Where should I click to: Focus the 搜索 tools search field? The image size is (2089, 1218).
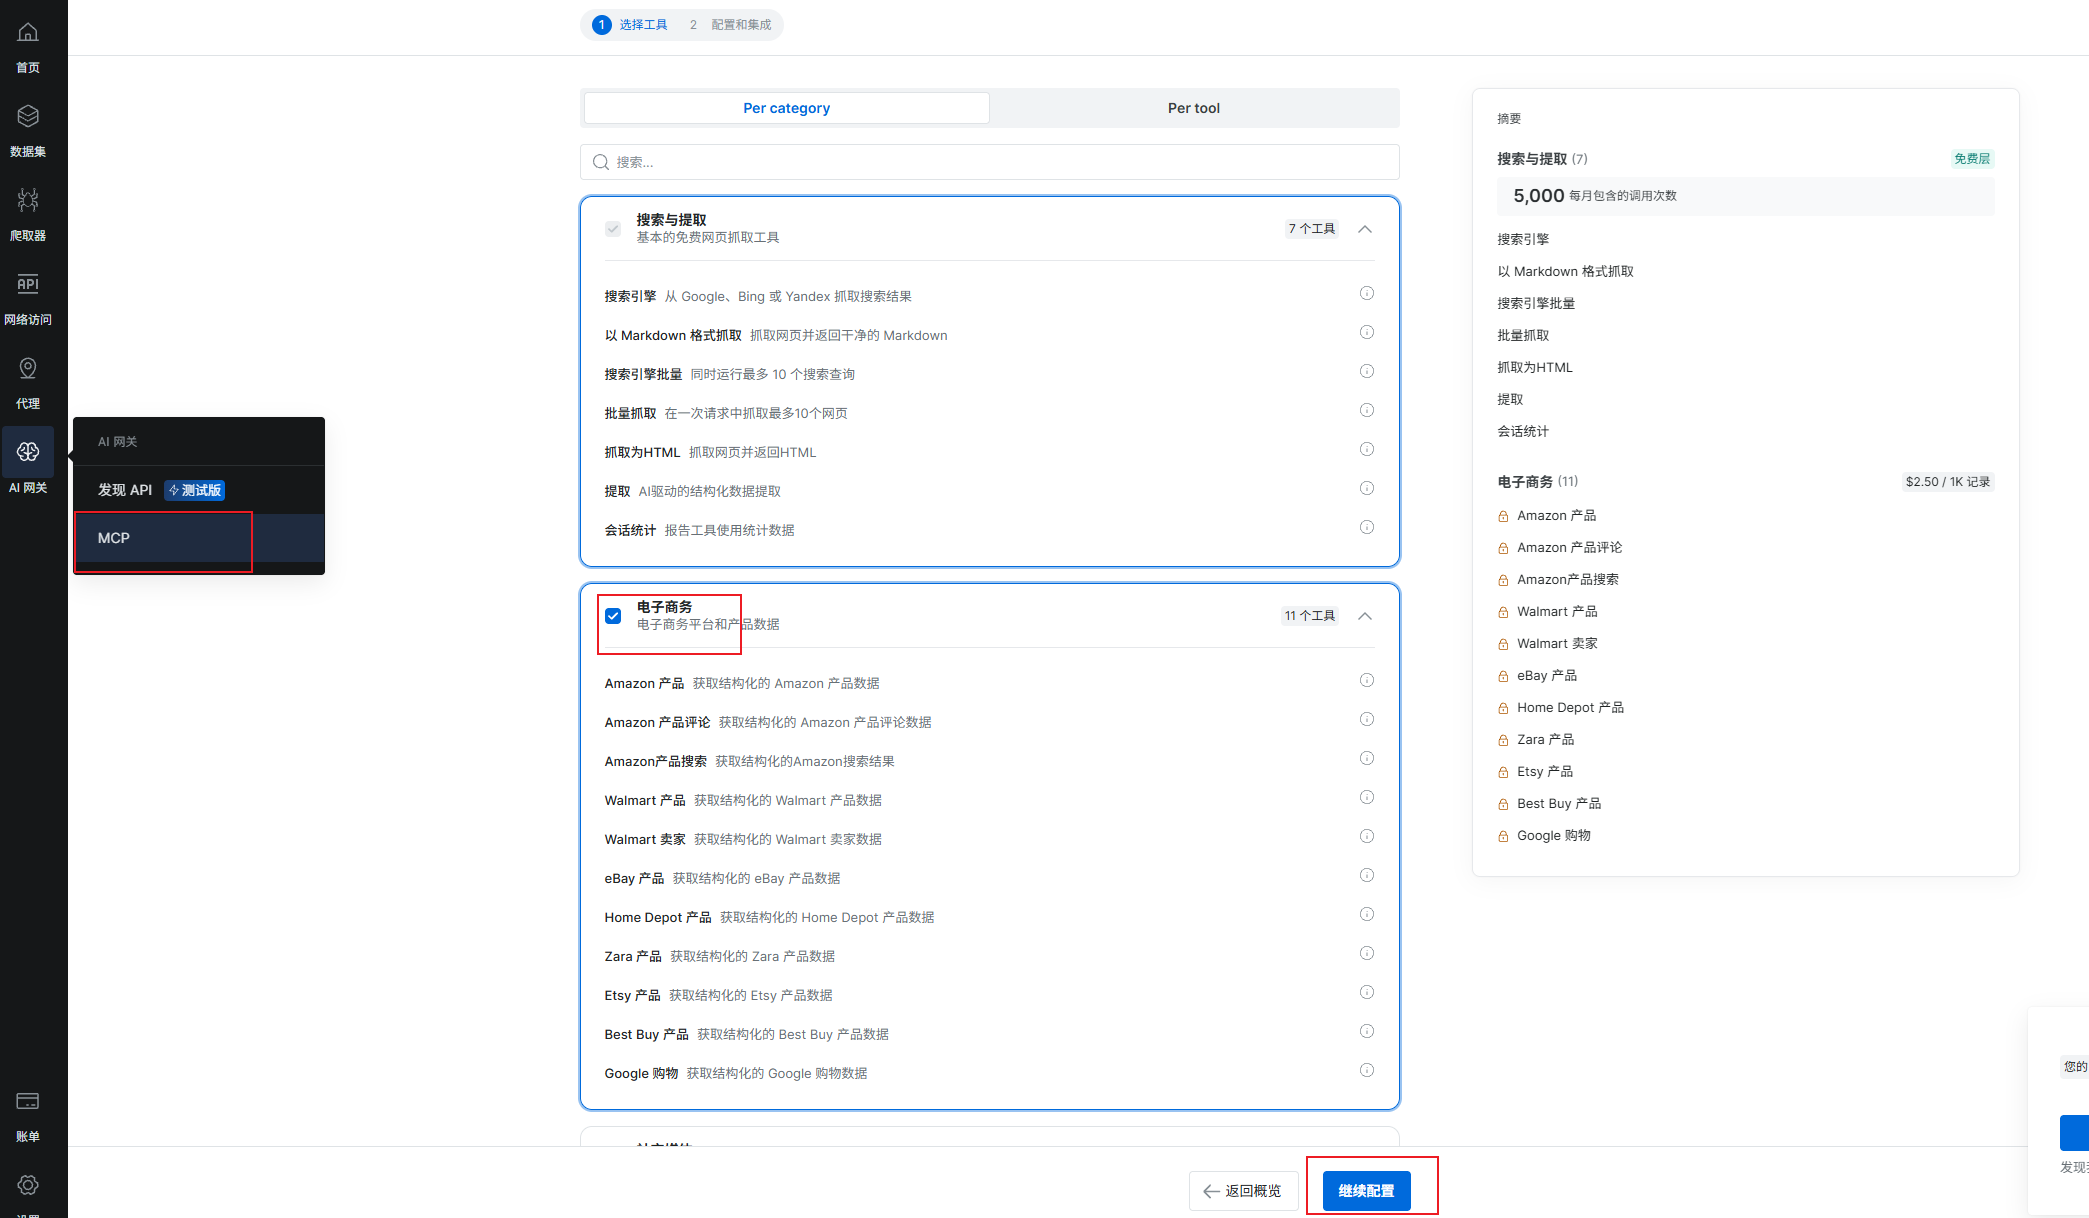[990, 162]
